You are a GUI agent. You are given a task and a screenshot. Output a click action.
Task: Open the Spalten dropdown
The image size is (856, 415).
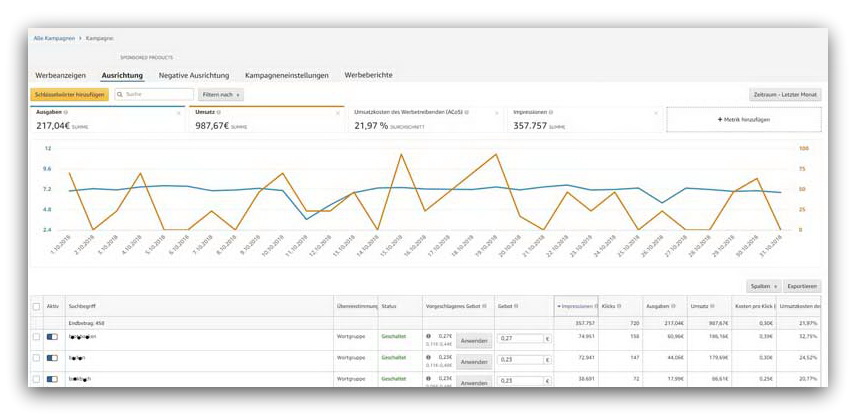763,285
